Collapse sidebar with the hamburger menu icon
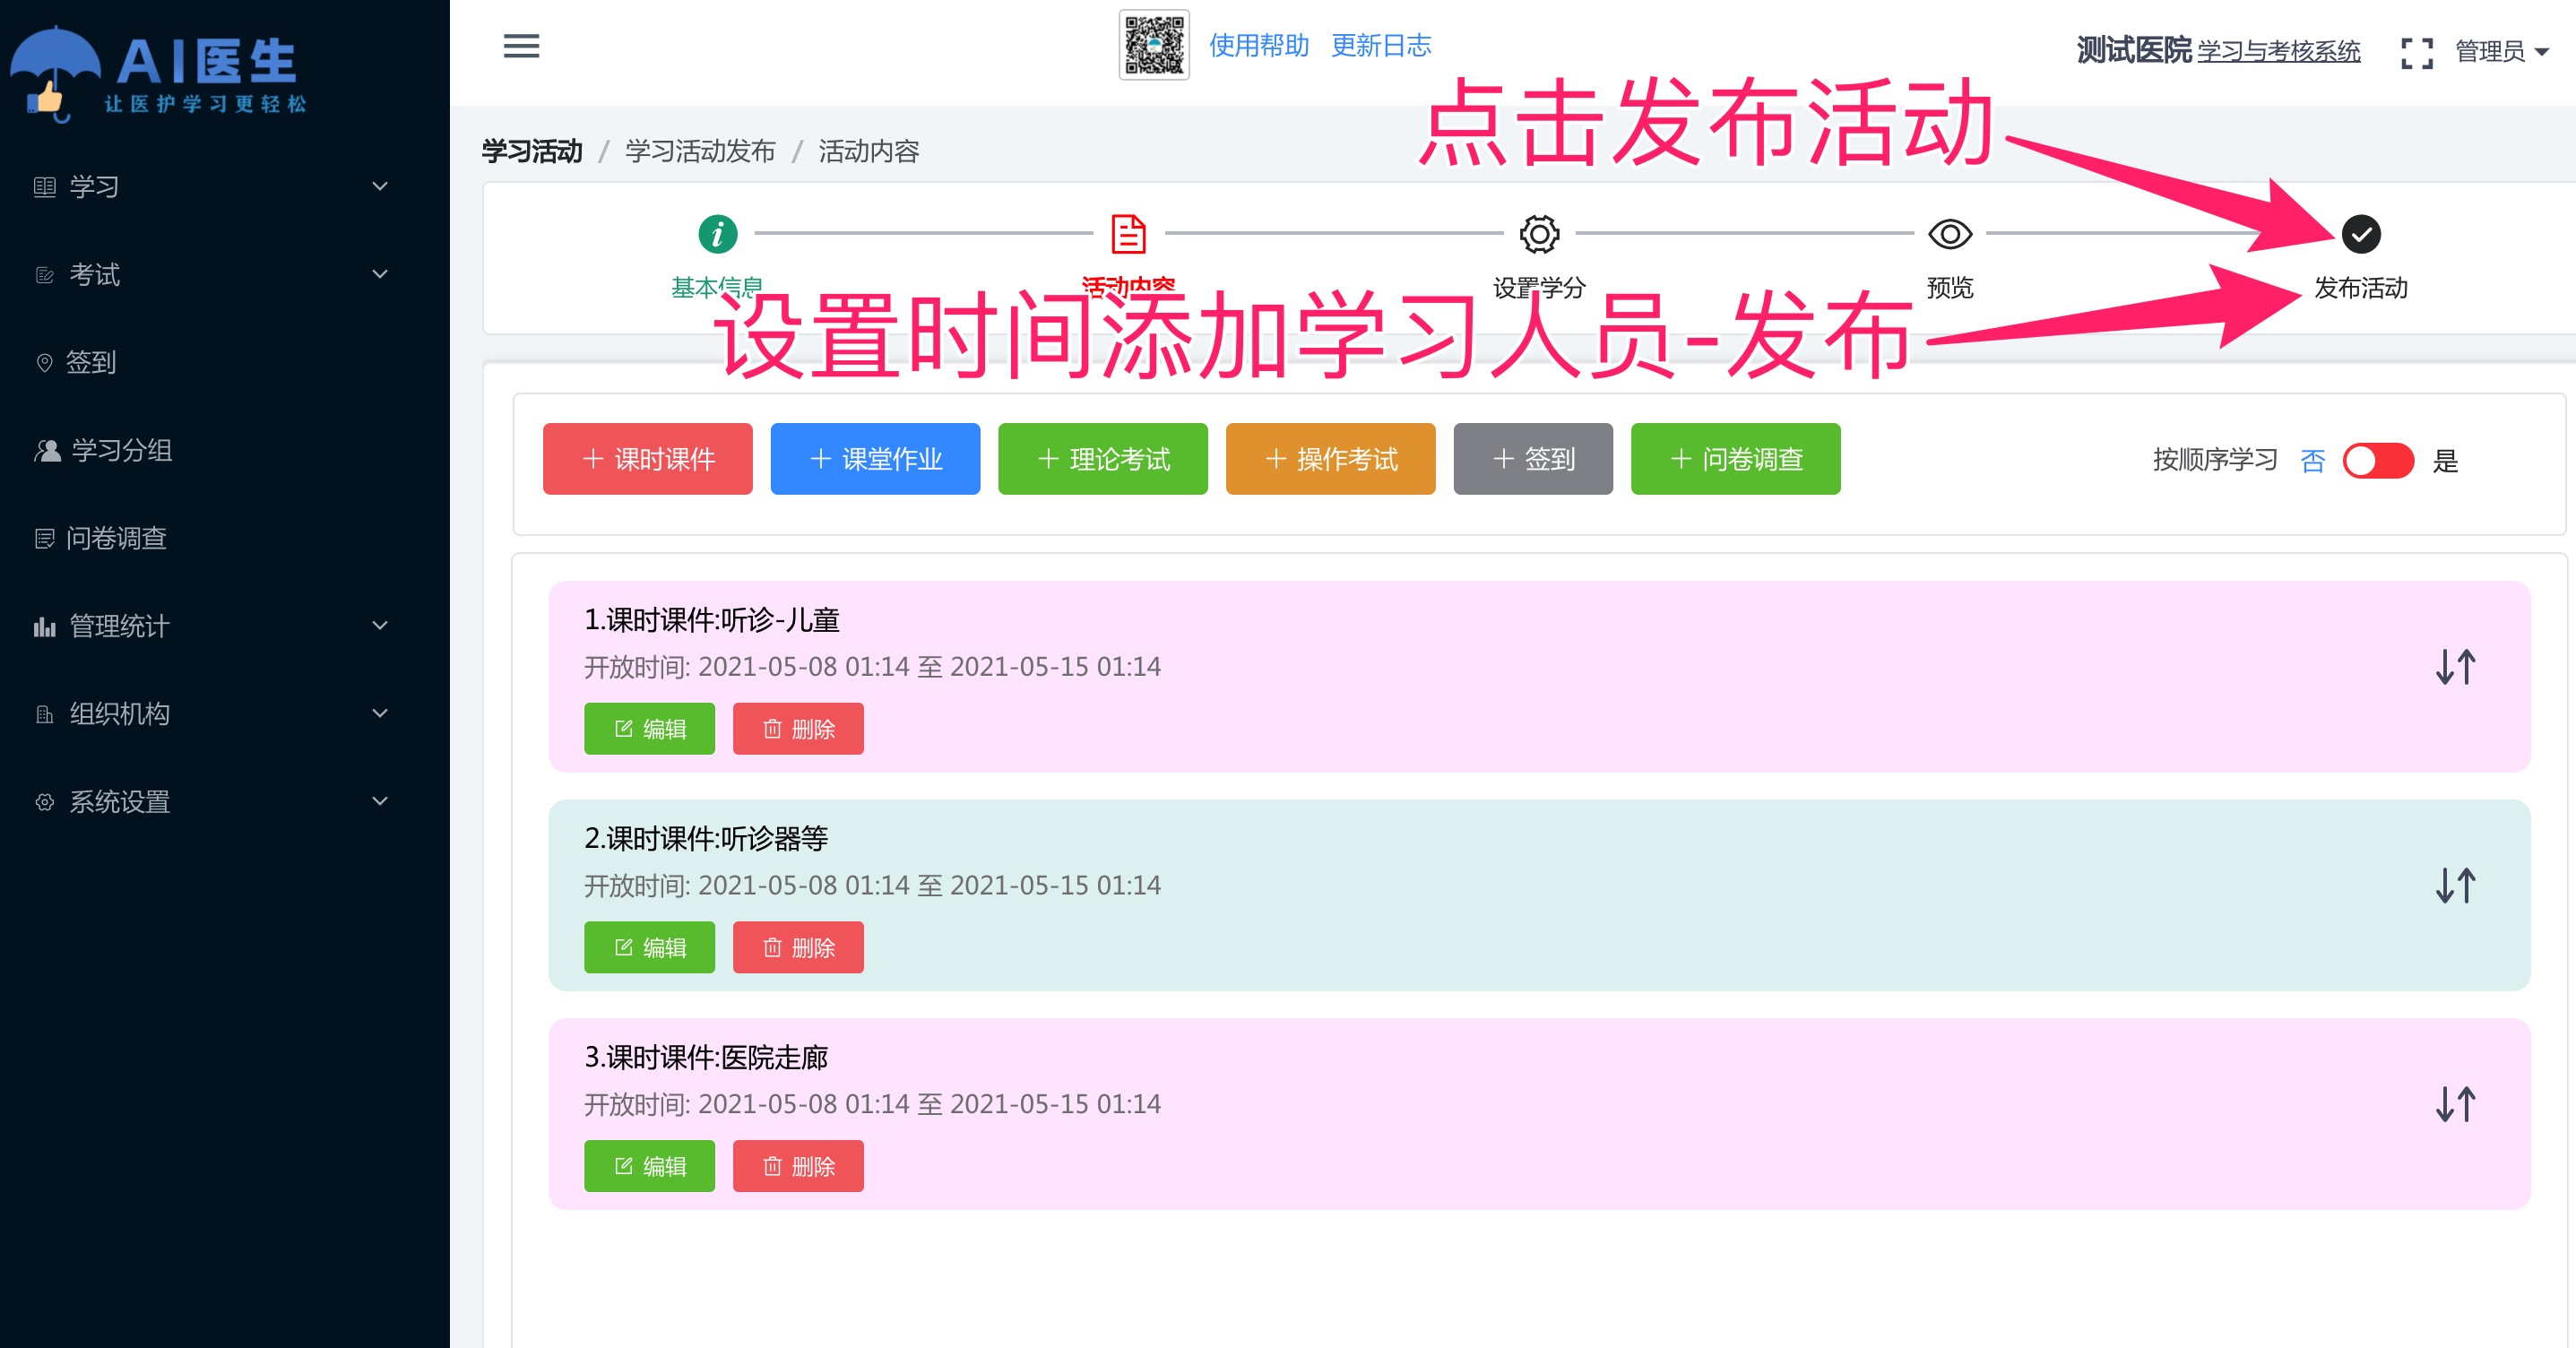 click(x=521, y=46)
